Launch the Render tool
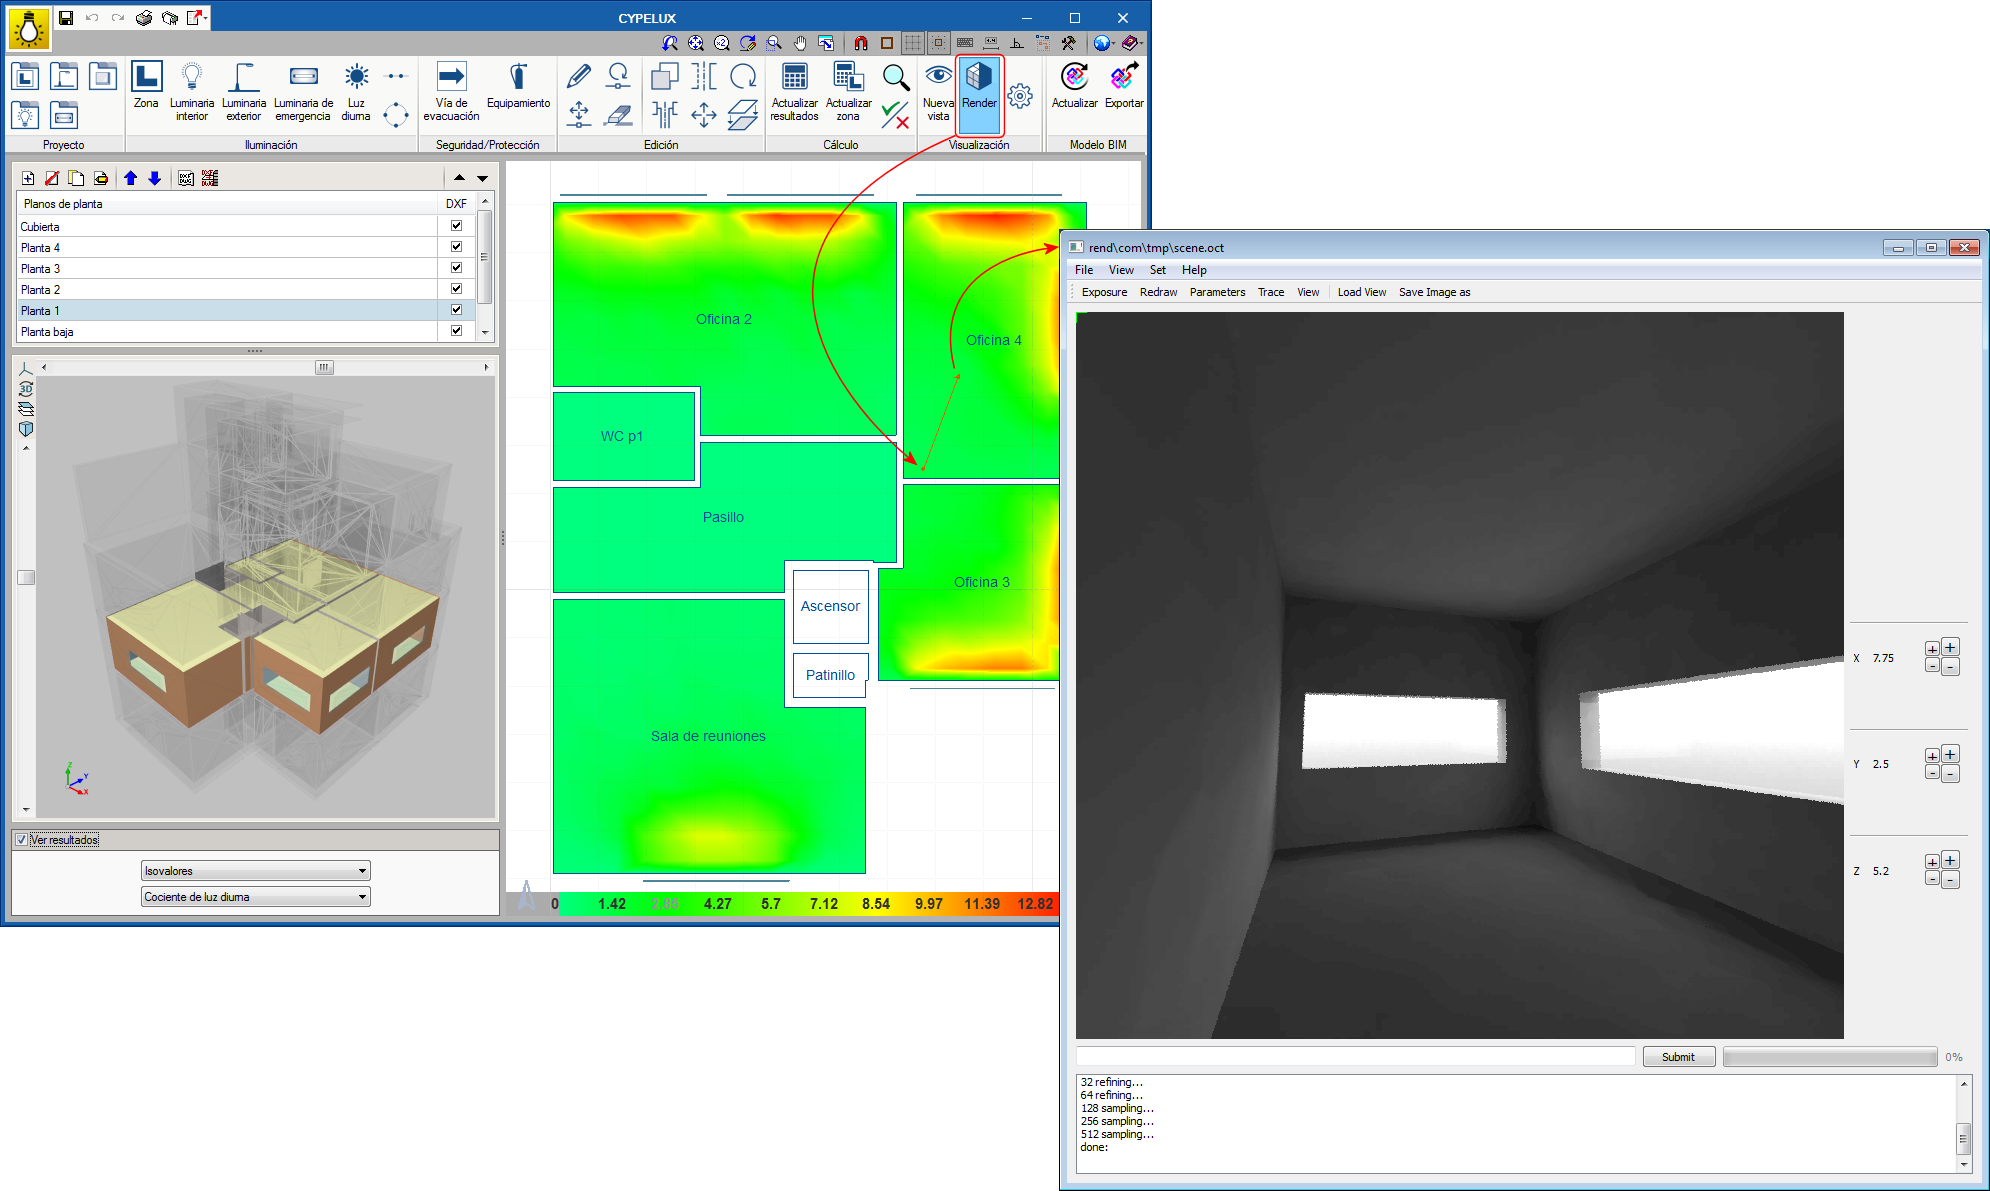 pyautogui.click(x=979, y=95)
